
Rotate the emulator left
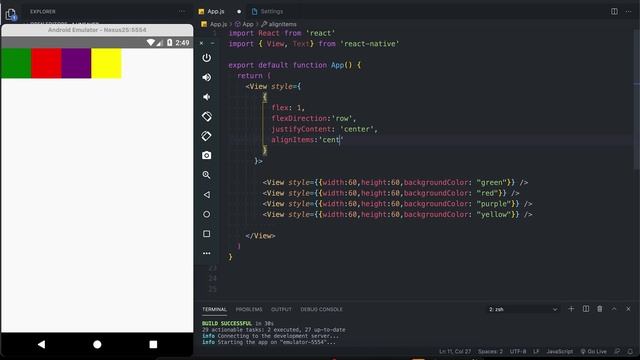pos(207,116)
